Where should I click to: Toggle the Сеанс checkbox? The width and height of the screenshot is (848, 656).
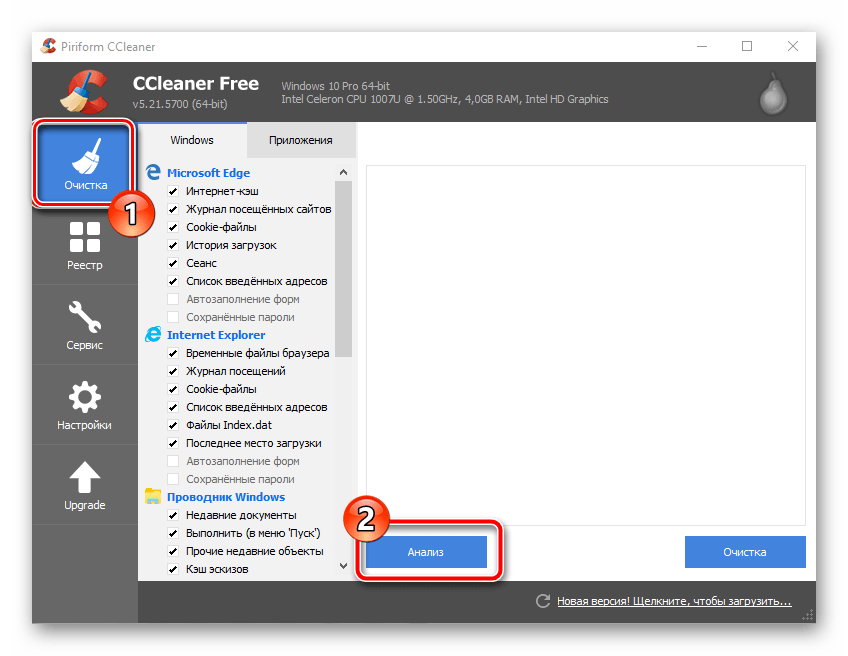pyautogui.click(x=173, y=263)
